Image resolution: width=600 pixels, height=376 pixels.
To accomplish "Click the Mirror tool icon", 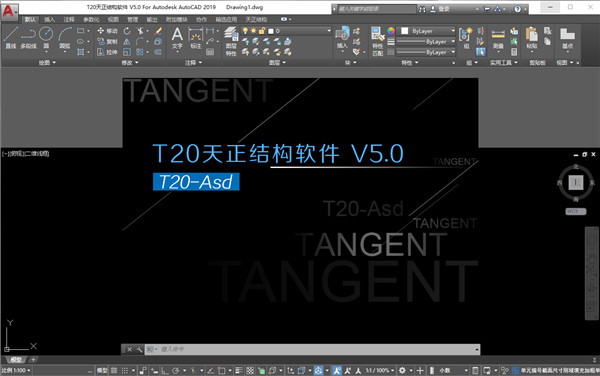I will 127,41.
